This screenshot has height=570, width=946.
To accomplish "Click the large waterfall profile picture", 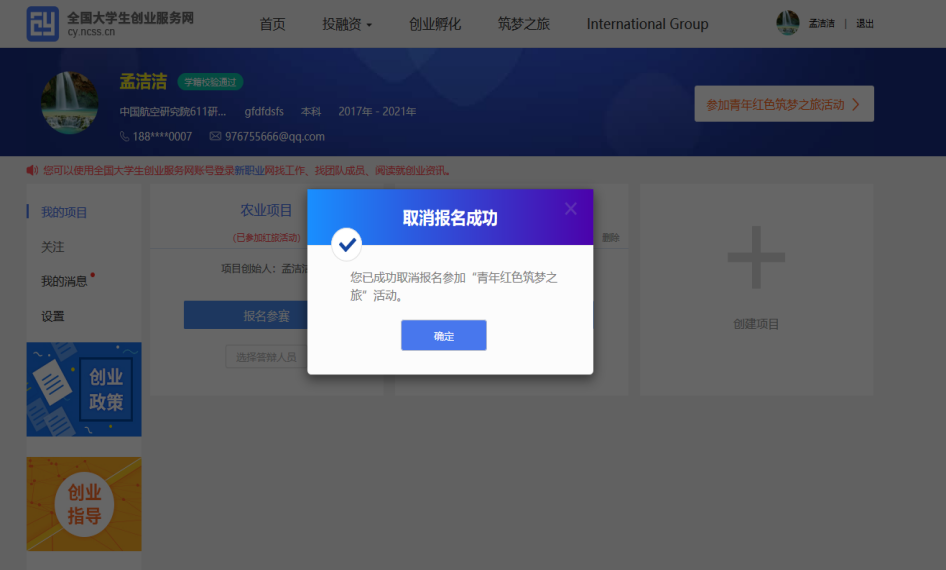I will [x=69, y=102].
